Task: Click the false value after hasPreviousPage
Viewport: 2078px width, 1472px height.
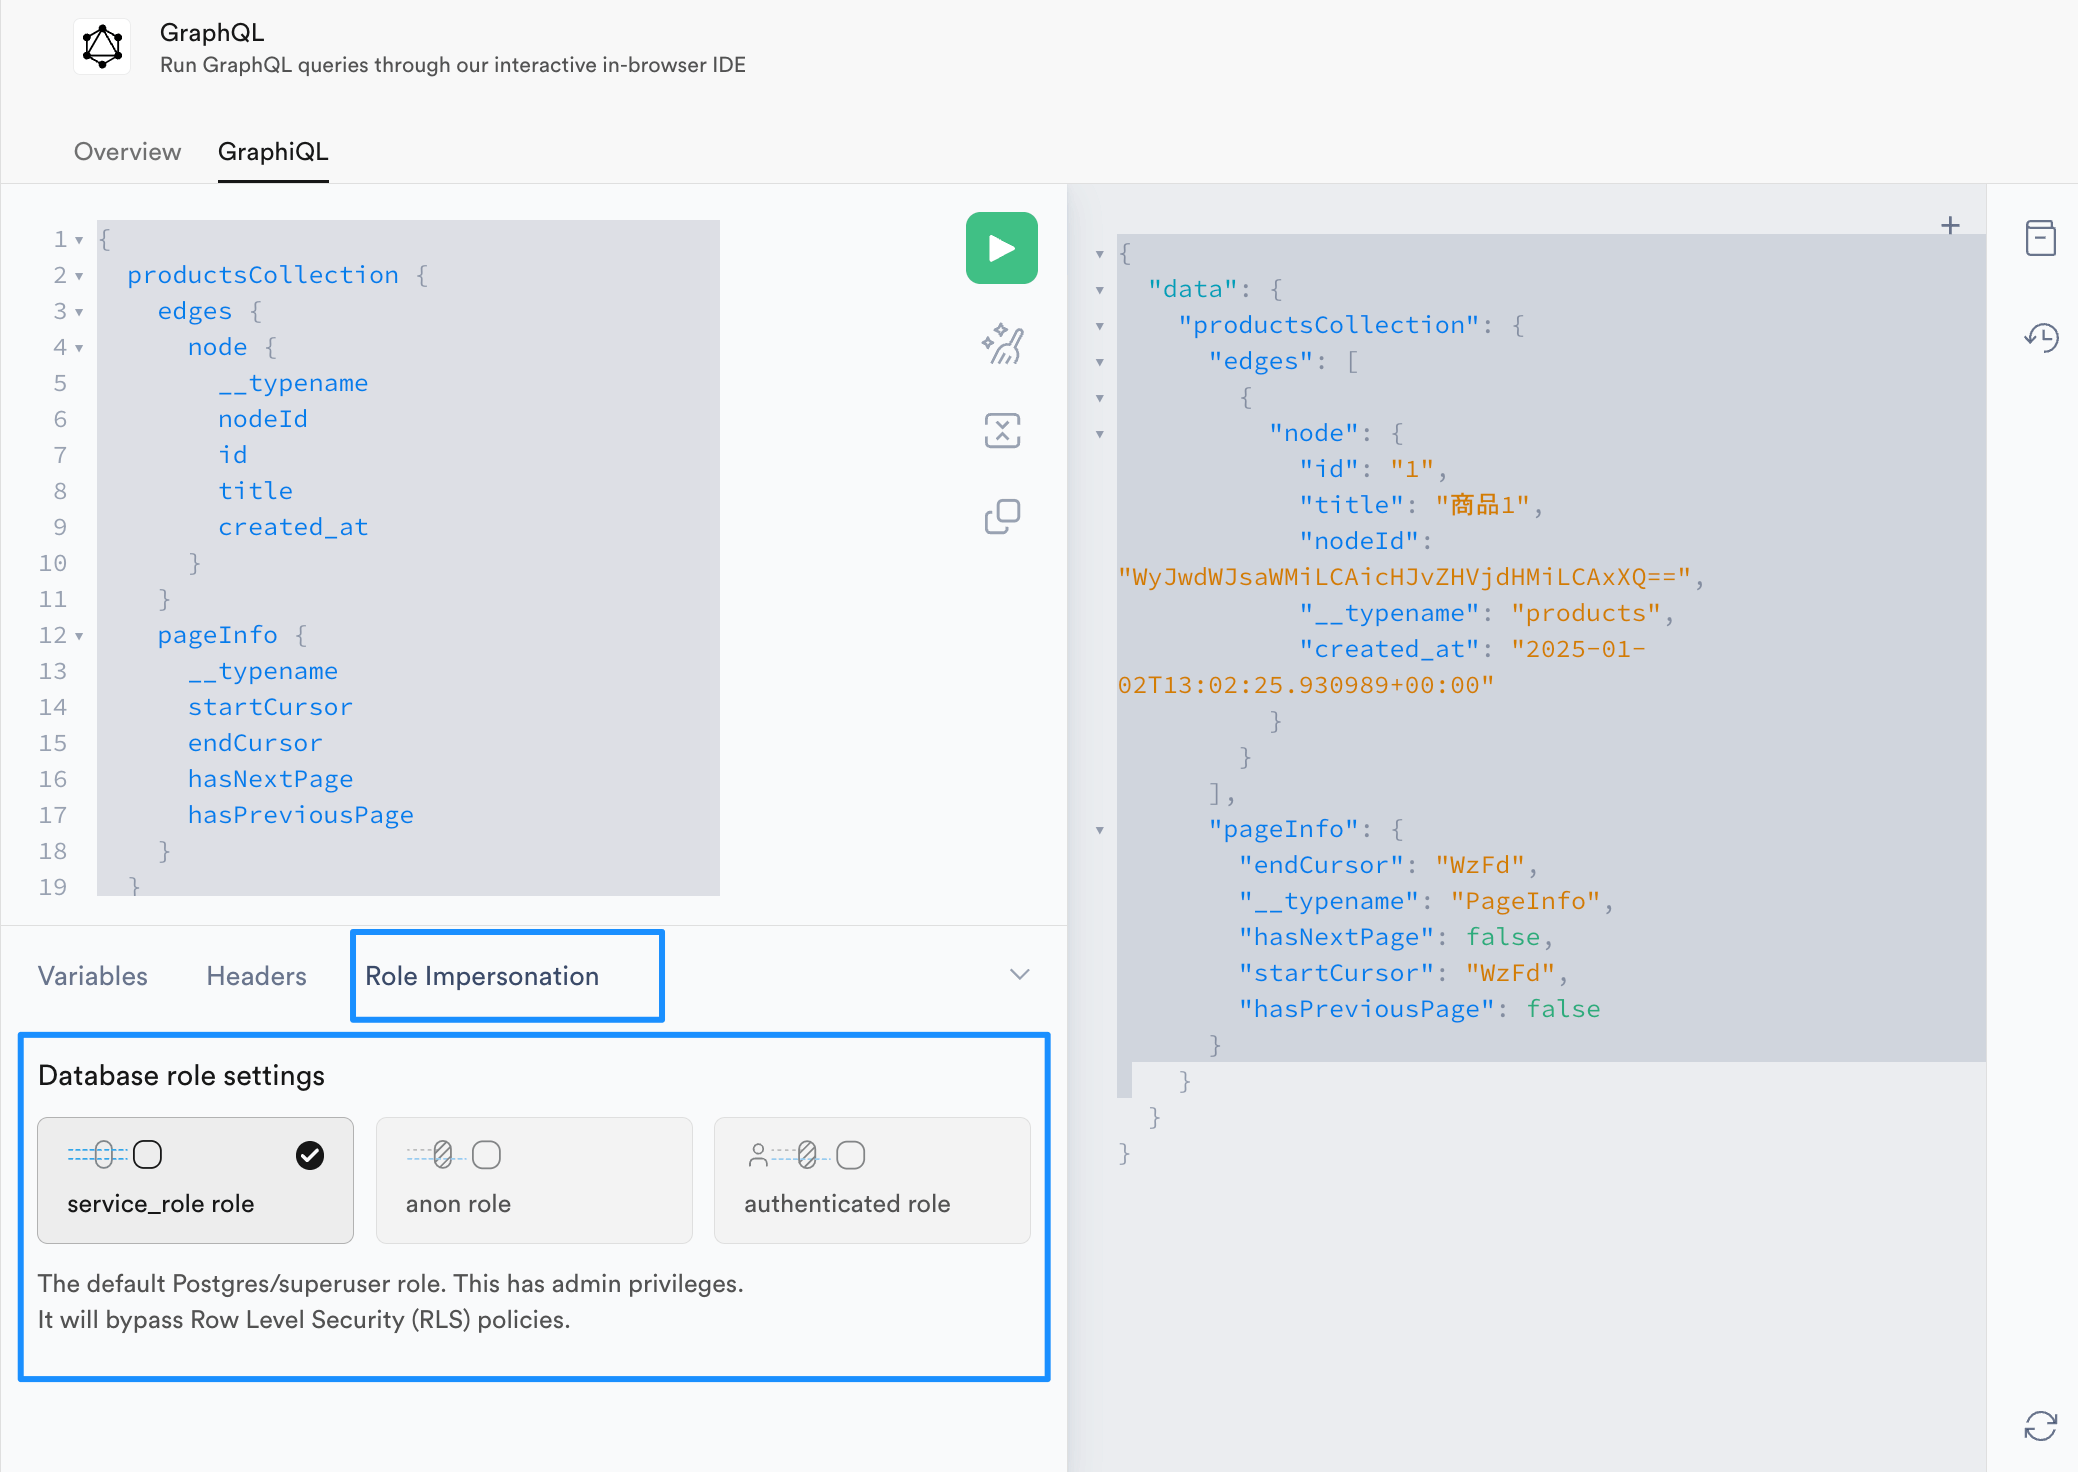Action: pos(1563,1009)
